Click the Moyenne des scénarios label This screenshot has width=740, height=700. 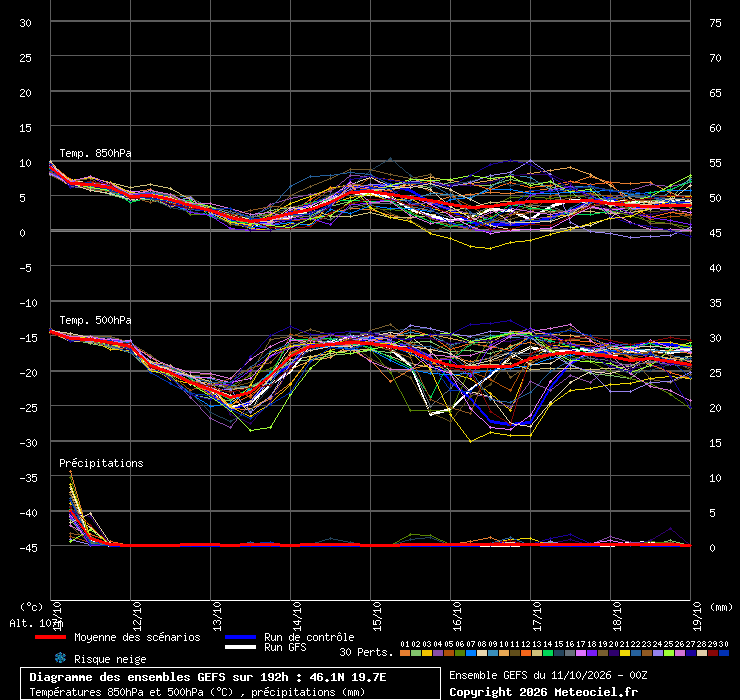[137, 637]
